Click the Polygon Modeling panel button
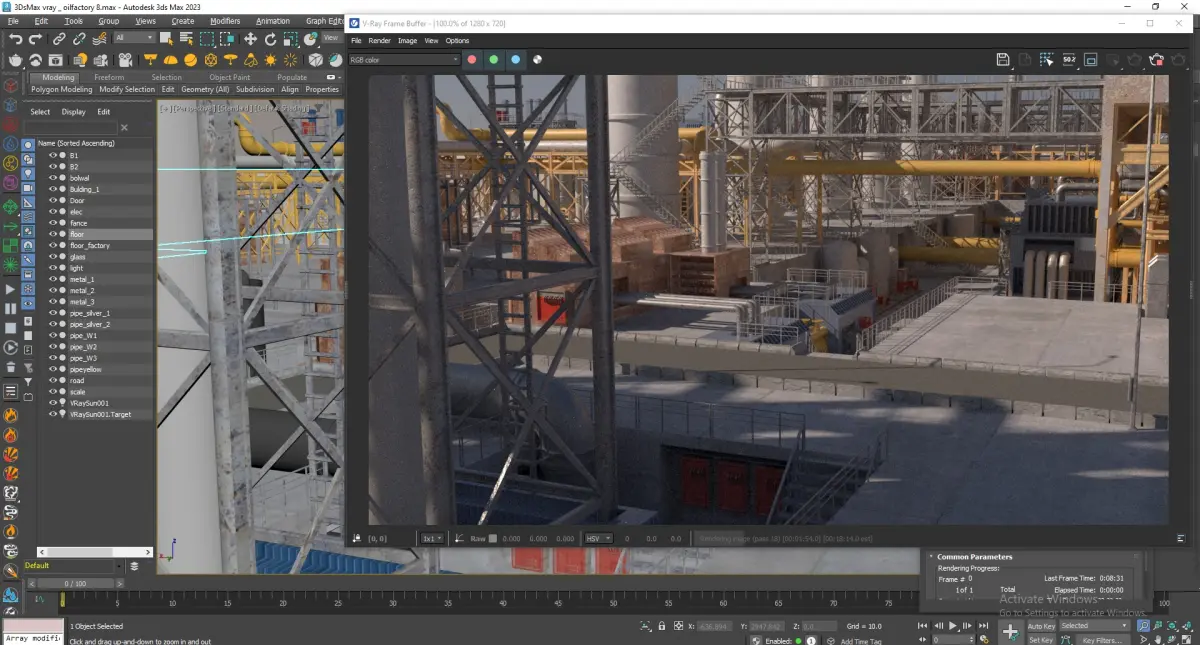The image size is (1200, 645). 61,89
